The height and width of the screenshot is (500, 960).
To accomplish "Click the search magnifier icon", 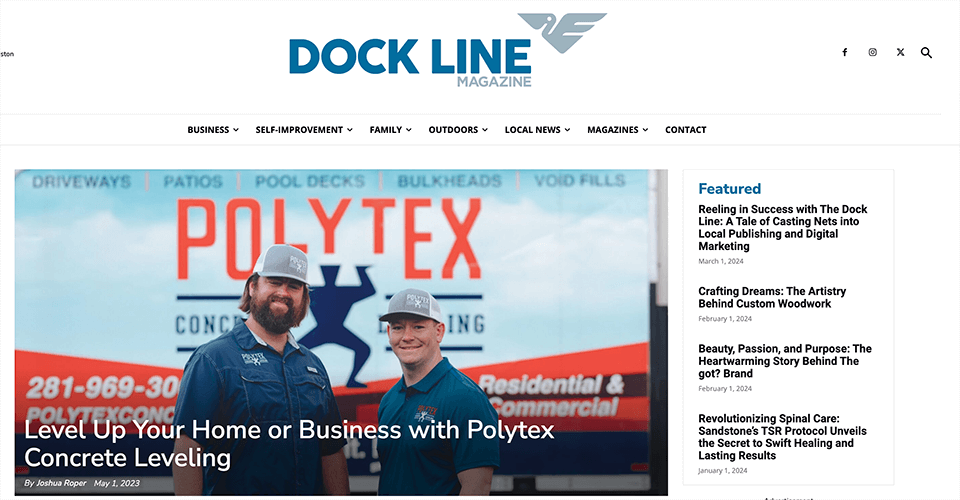I will click(x=926, y=53).
